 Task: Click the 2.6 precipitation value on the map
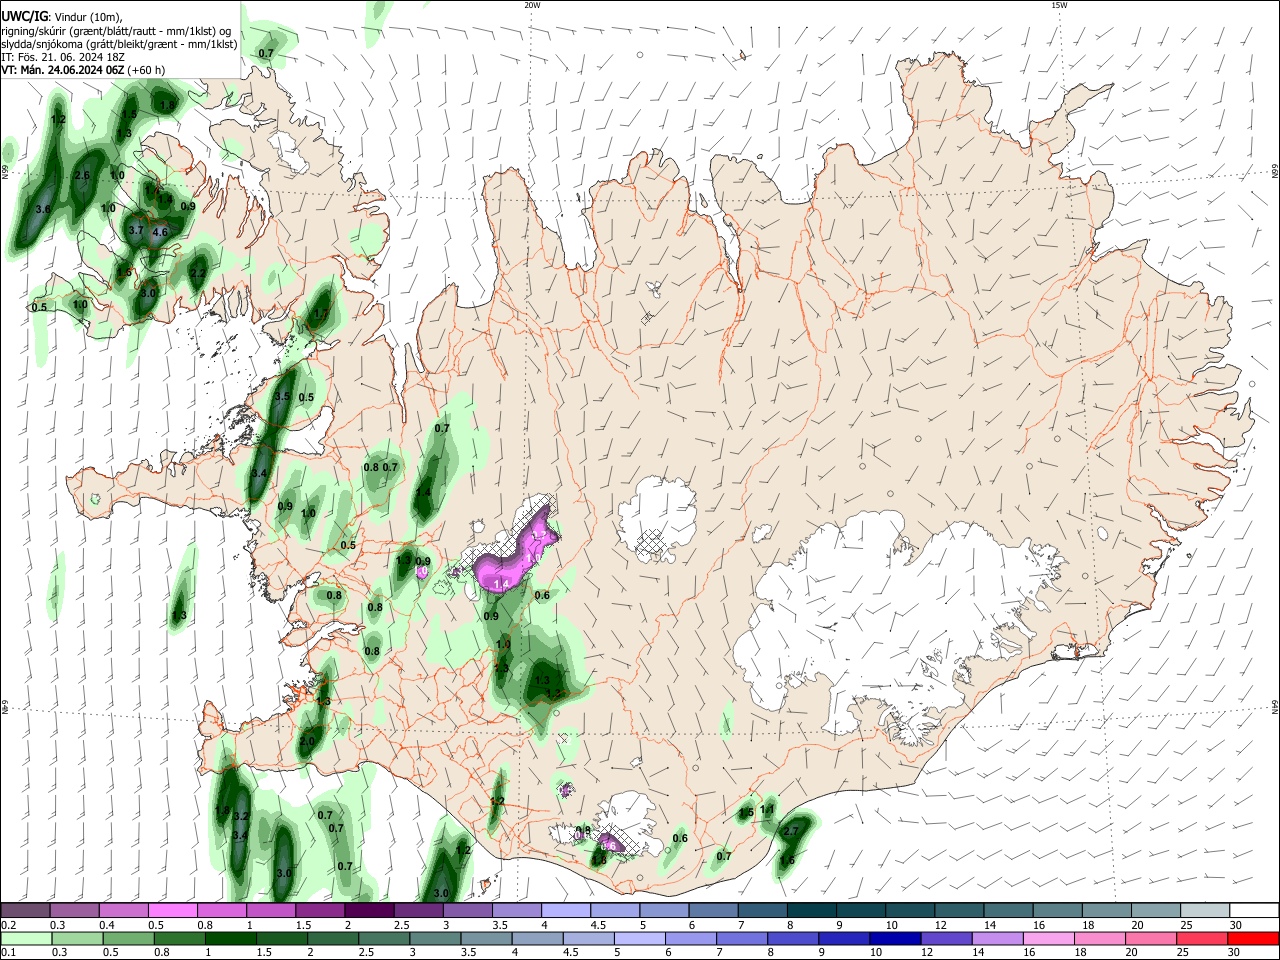[82, 175]
